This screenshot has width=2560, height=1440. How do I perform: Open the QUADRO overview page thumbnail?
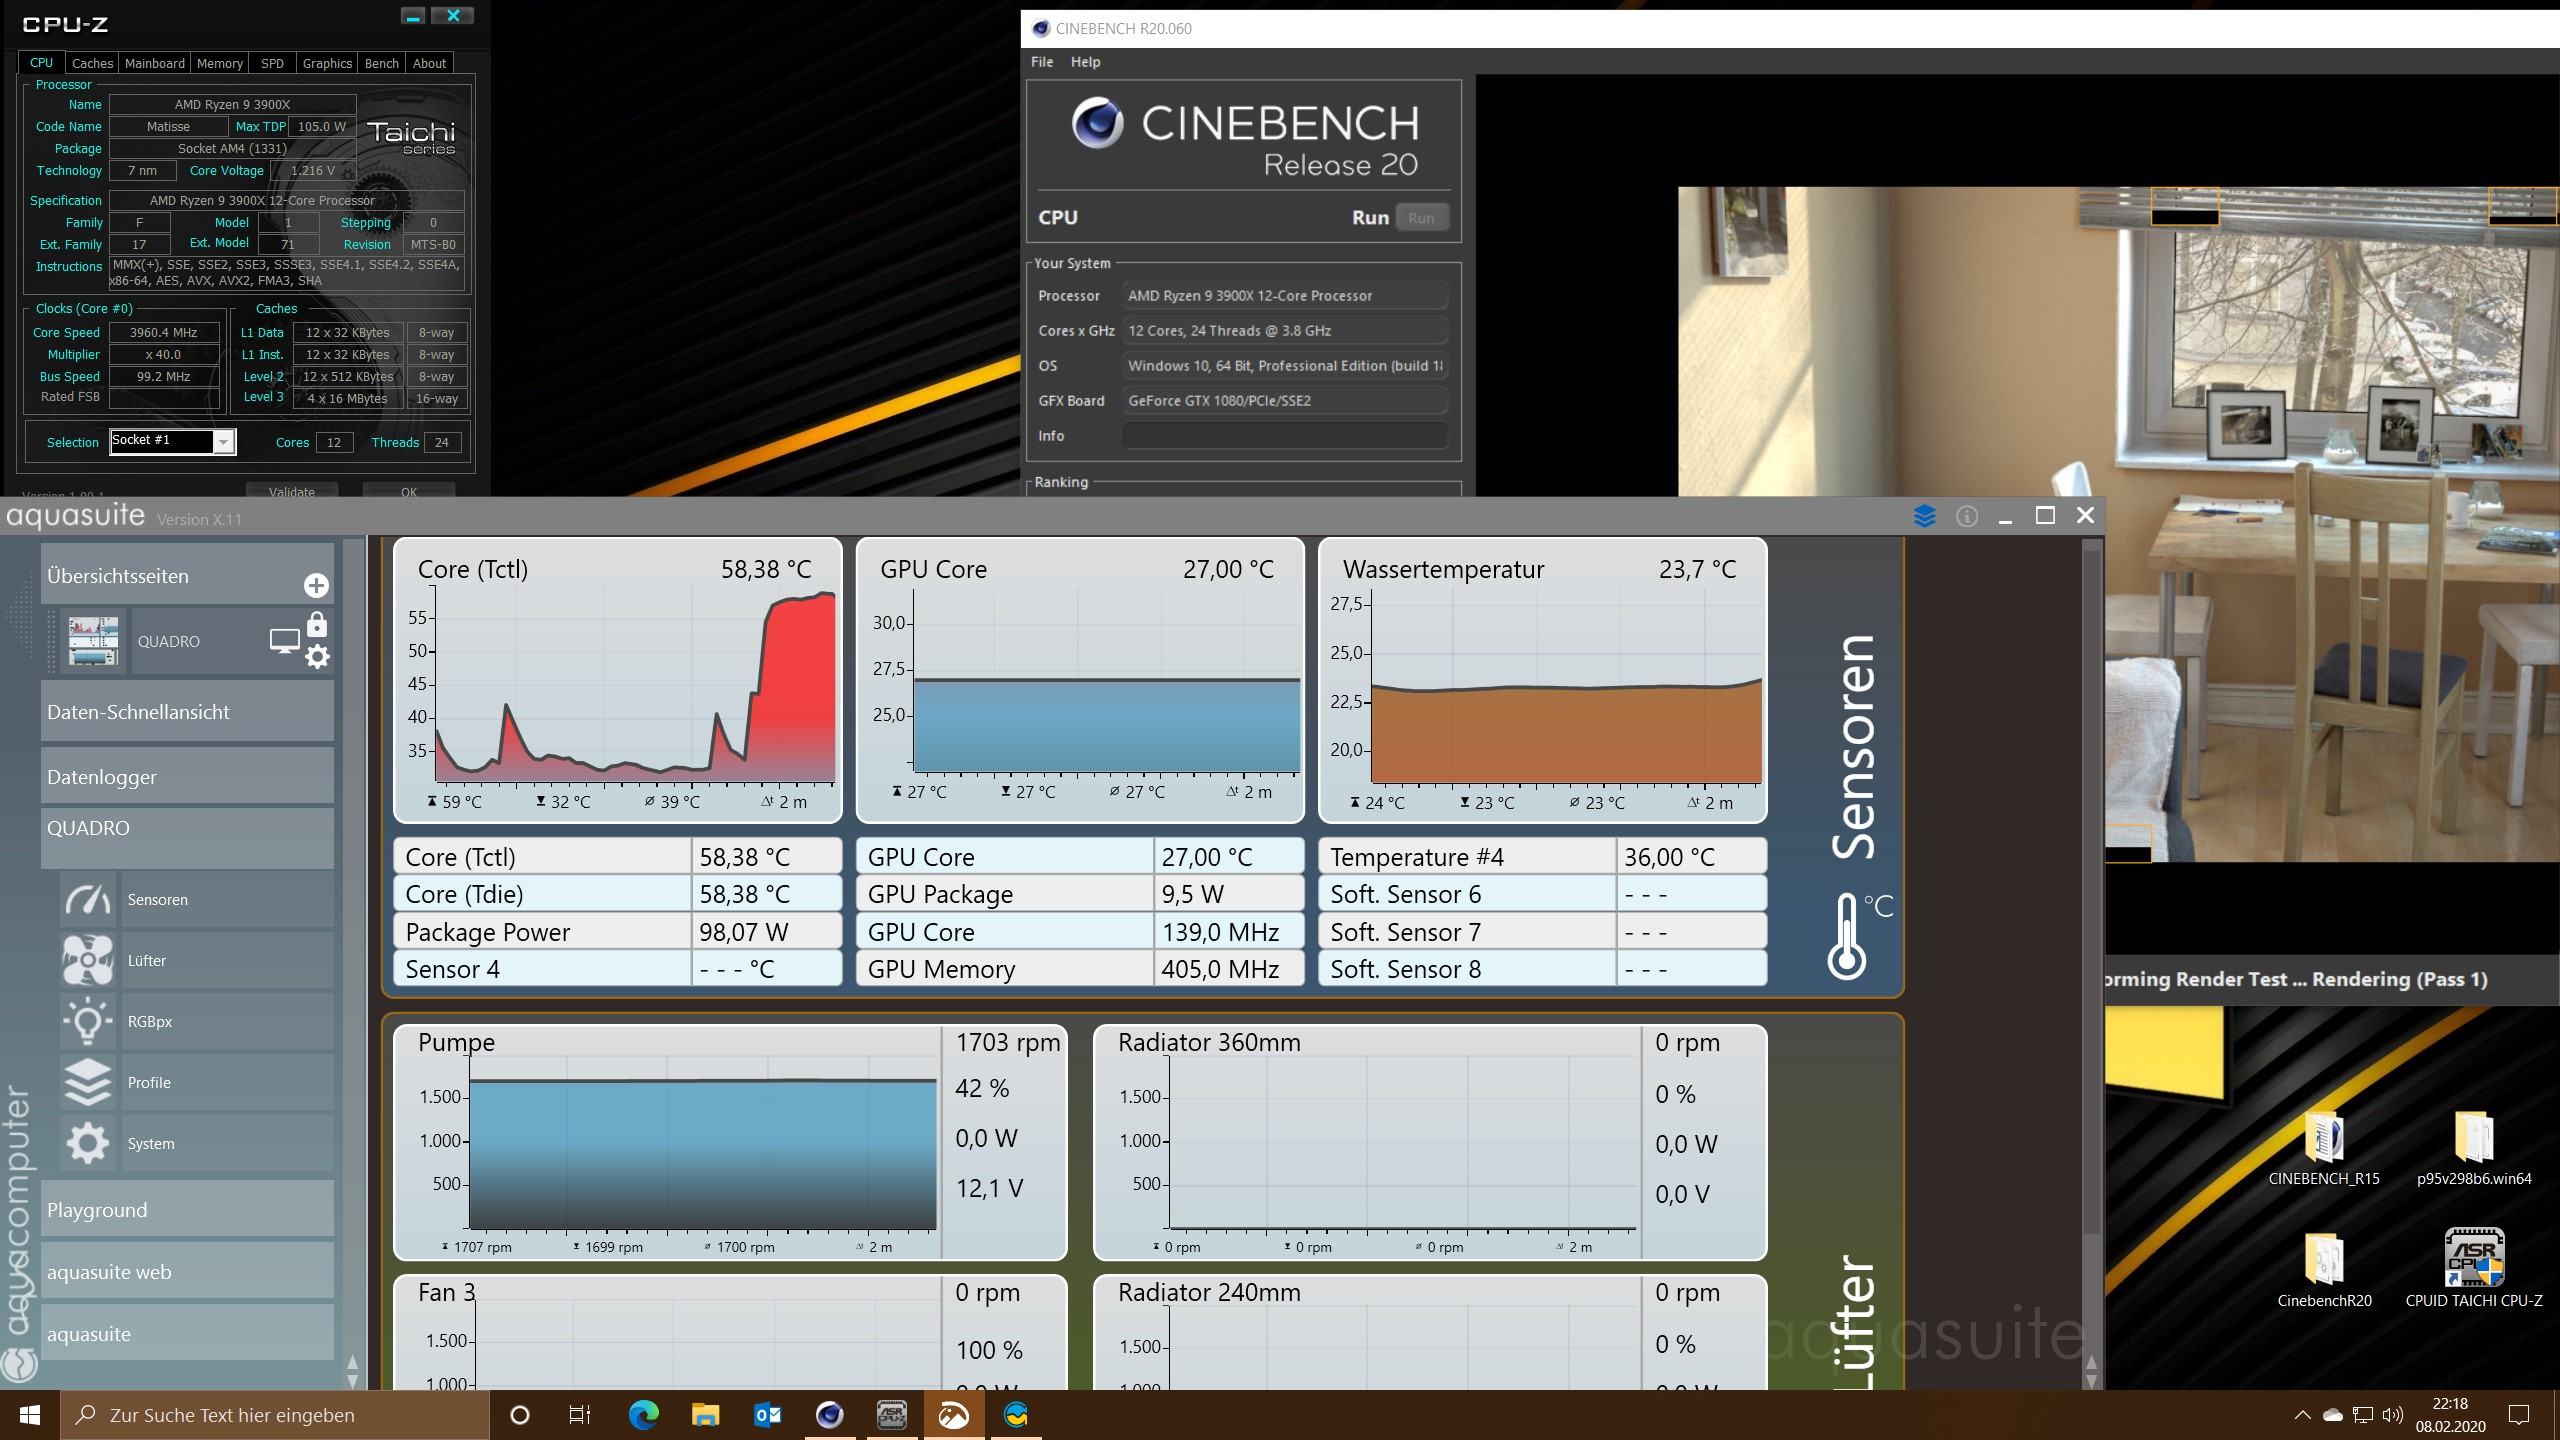(x=93, y=641)
